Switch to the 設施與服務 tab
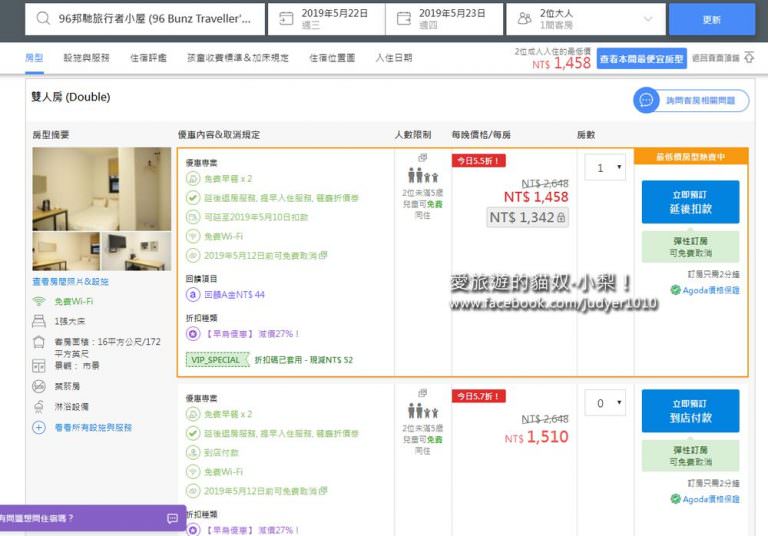Screen dimensions: 768x536 click(x=87, y=58)
